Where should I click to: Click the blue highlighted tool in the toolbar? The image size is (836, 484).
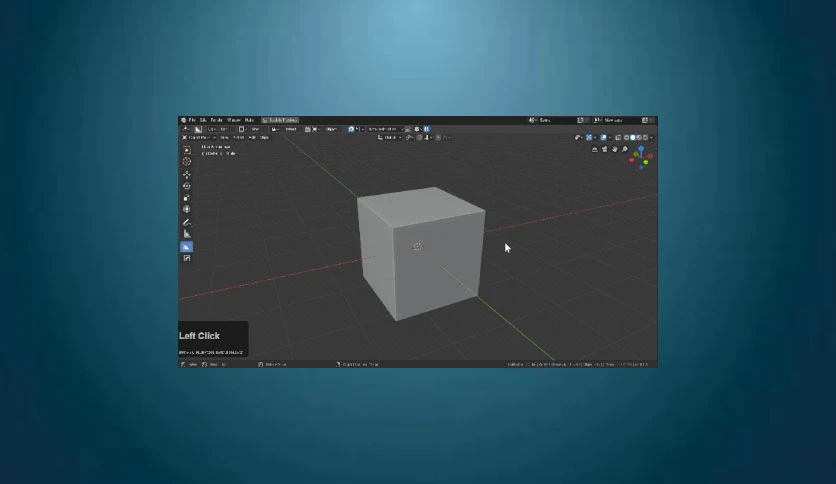(187, 247)
